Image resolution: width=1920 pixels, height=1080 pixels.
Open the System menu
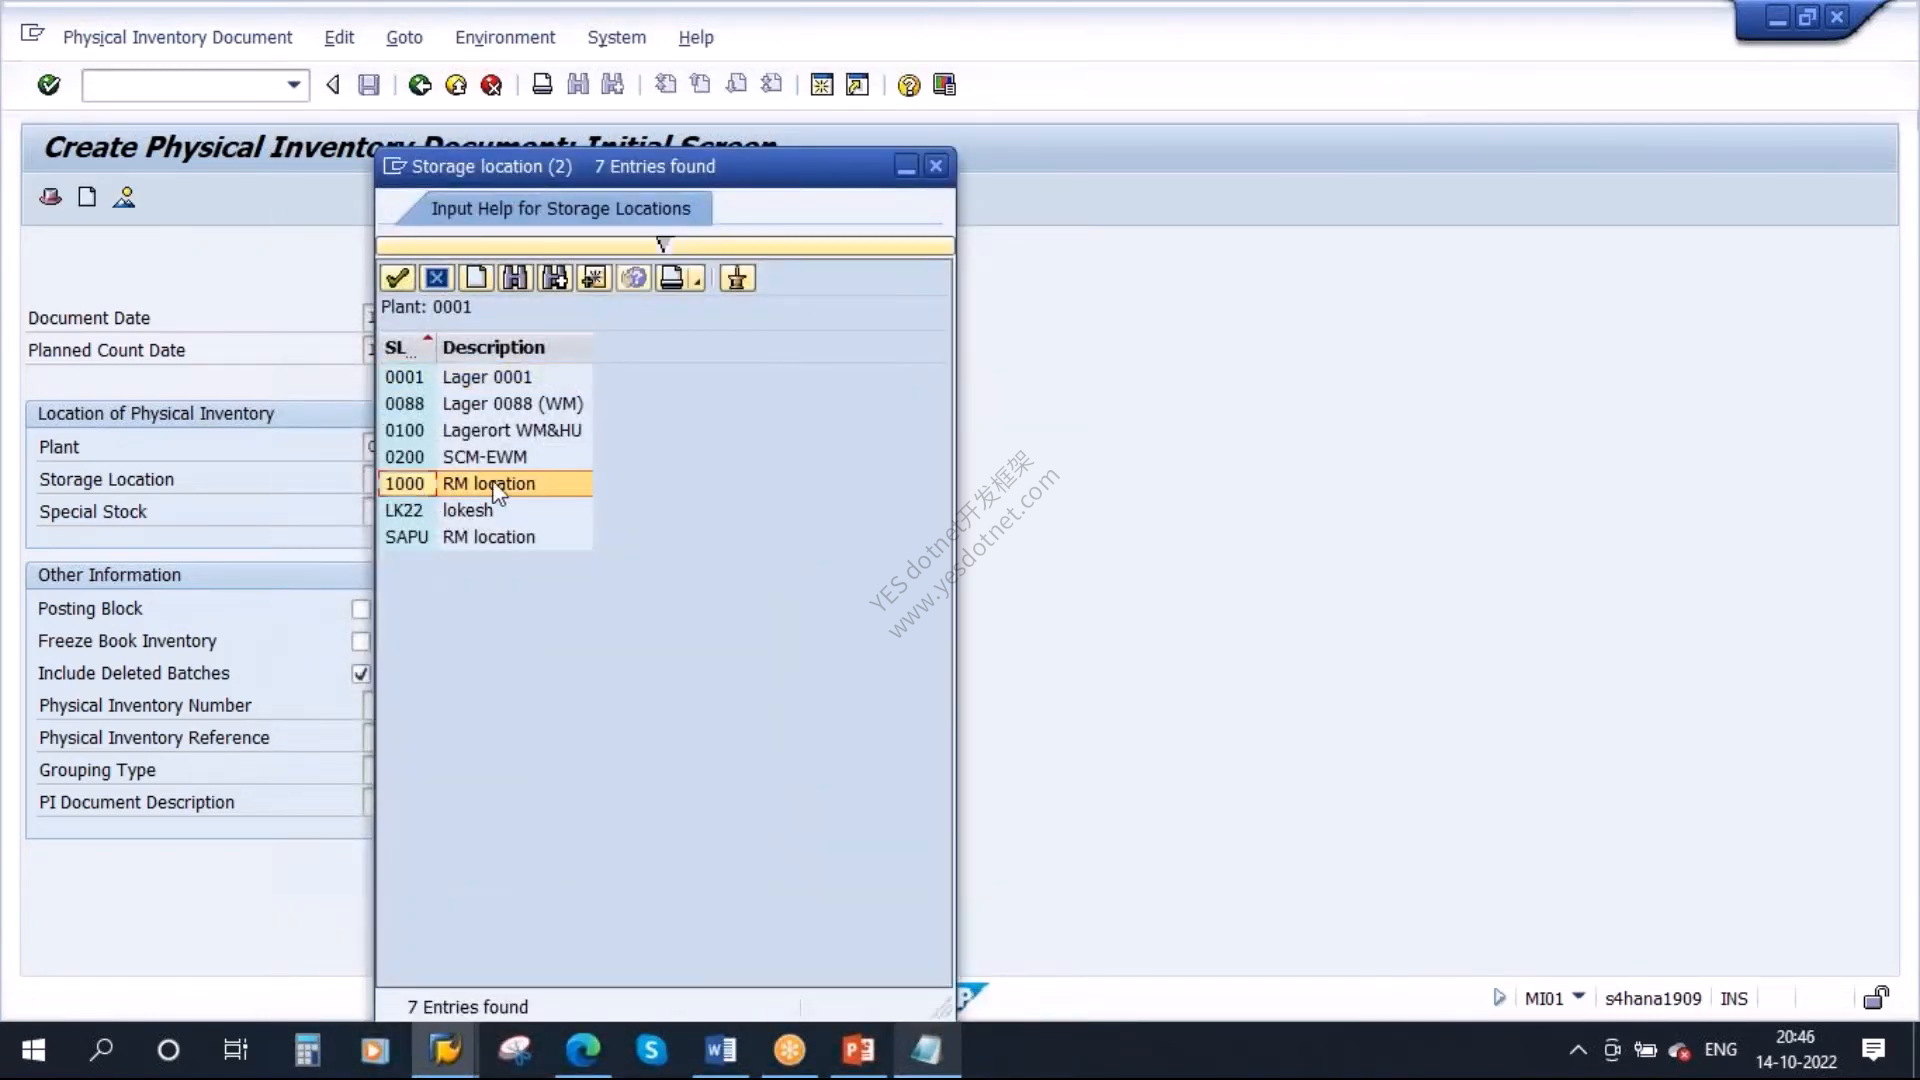point(616,37)
